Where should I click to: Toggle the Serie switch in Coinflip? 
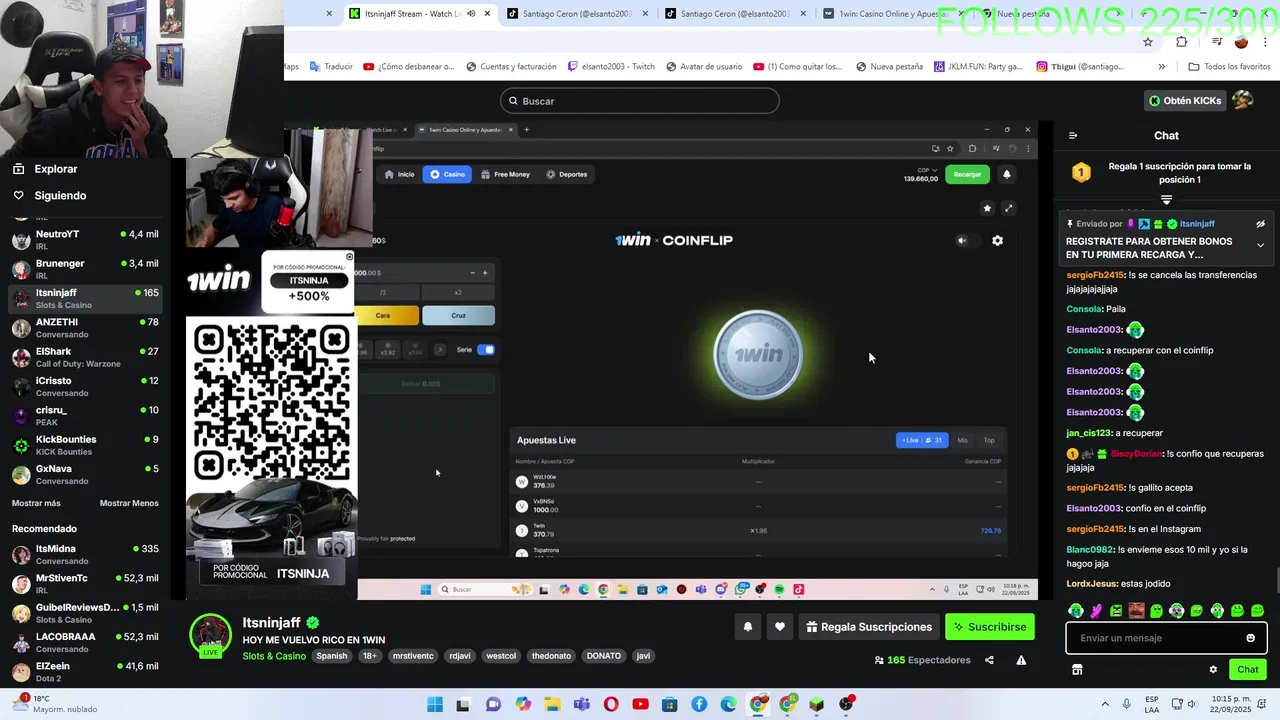(x=486, y=350)
